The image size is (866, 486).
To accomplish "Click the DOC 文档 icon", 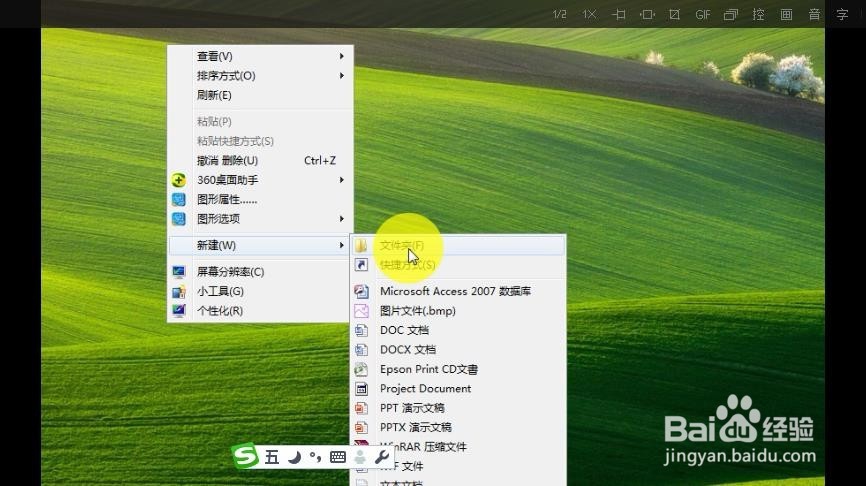I will (x=361, y=330).
